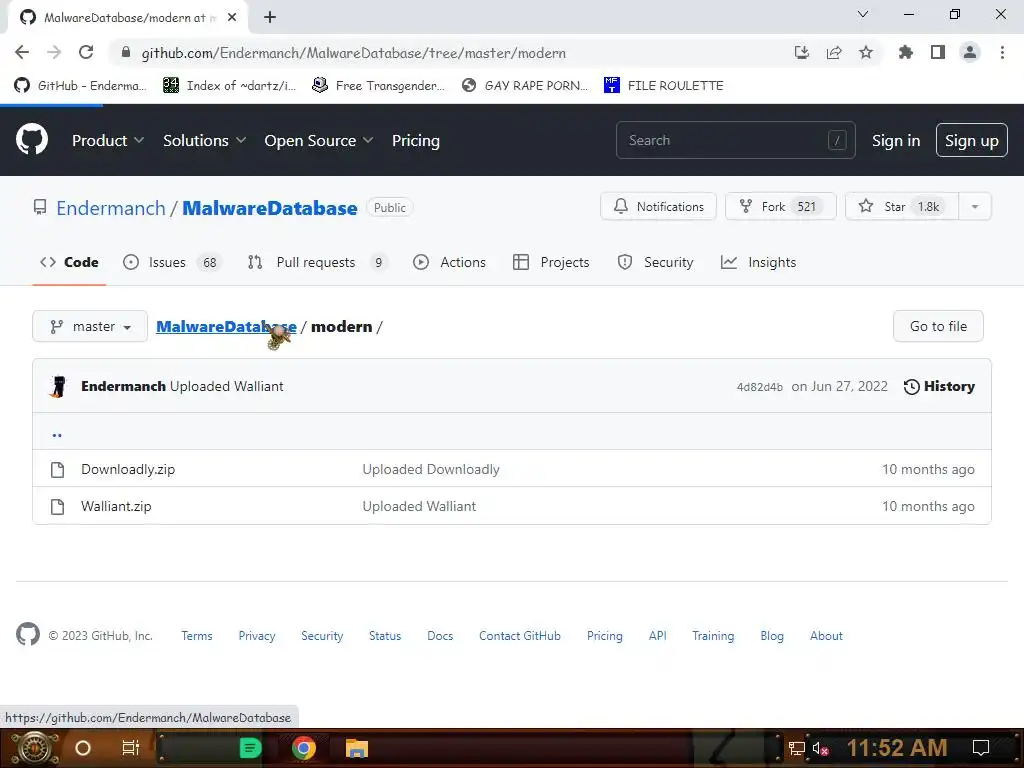Switch to the Security tab
1024x768 pixels.
click(655, 262)
